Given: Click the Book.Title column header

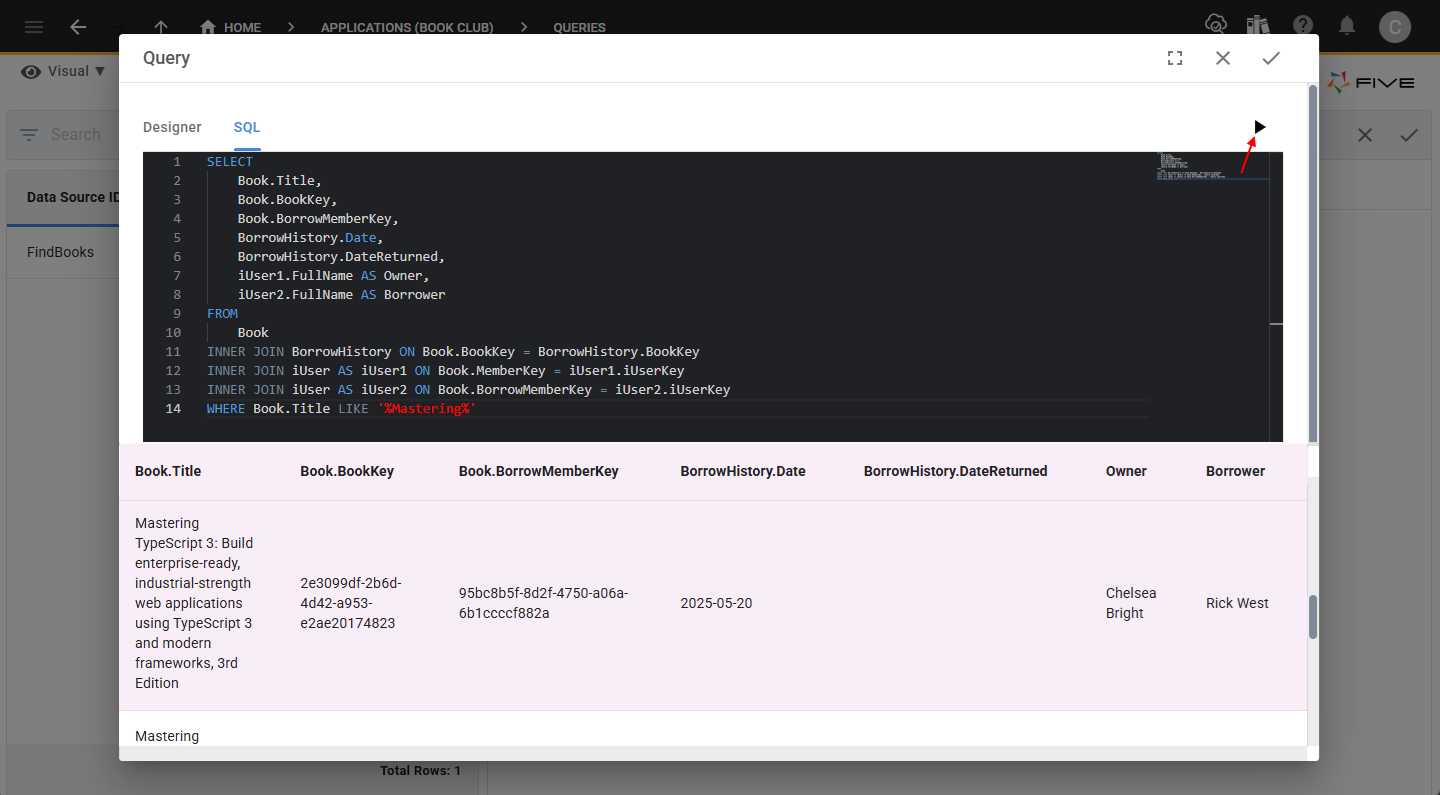Looking at the screenshot, I should [168, 471].
